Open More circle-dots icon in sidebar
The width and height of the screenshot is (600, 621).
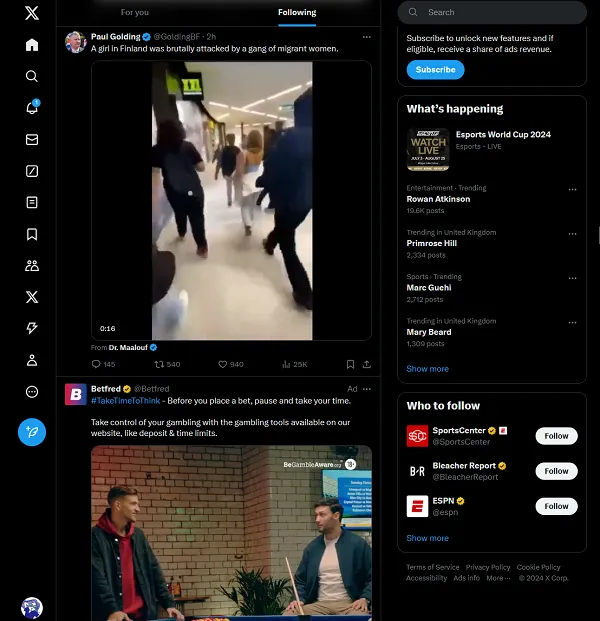(32, 392)
